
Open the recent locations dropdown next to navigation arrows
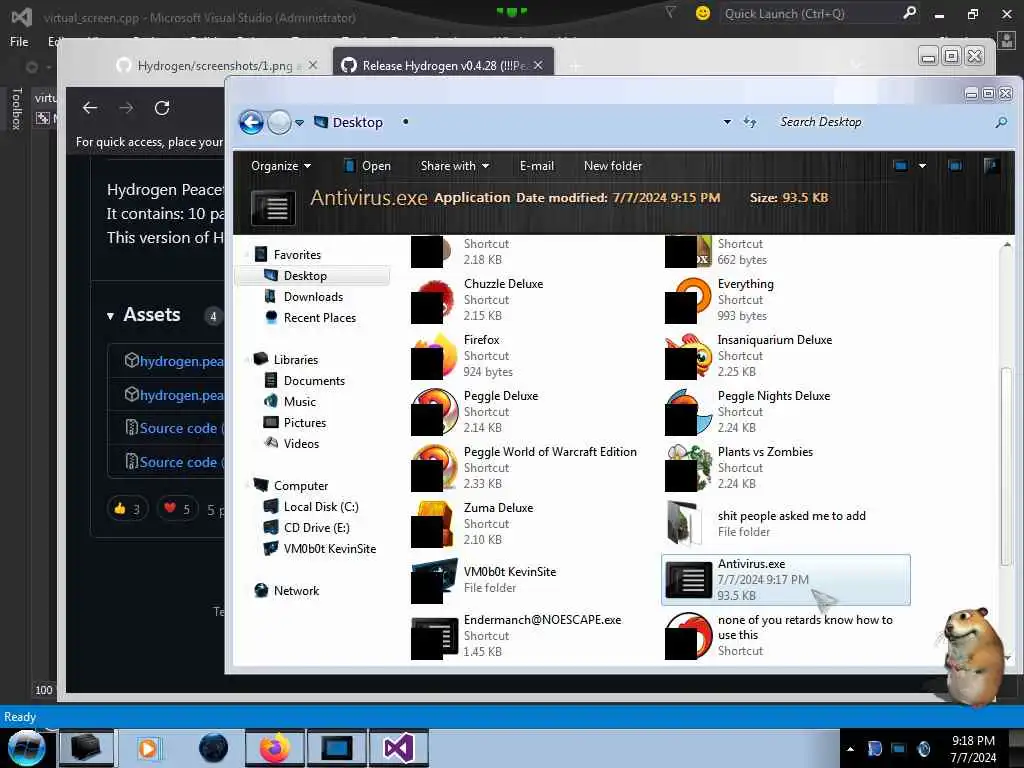(299, 123)
